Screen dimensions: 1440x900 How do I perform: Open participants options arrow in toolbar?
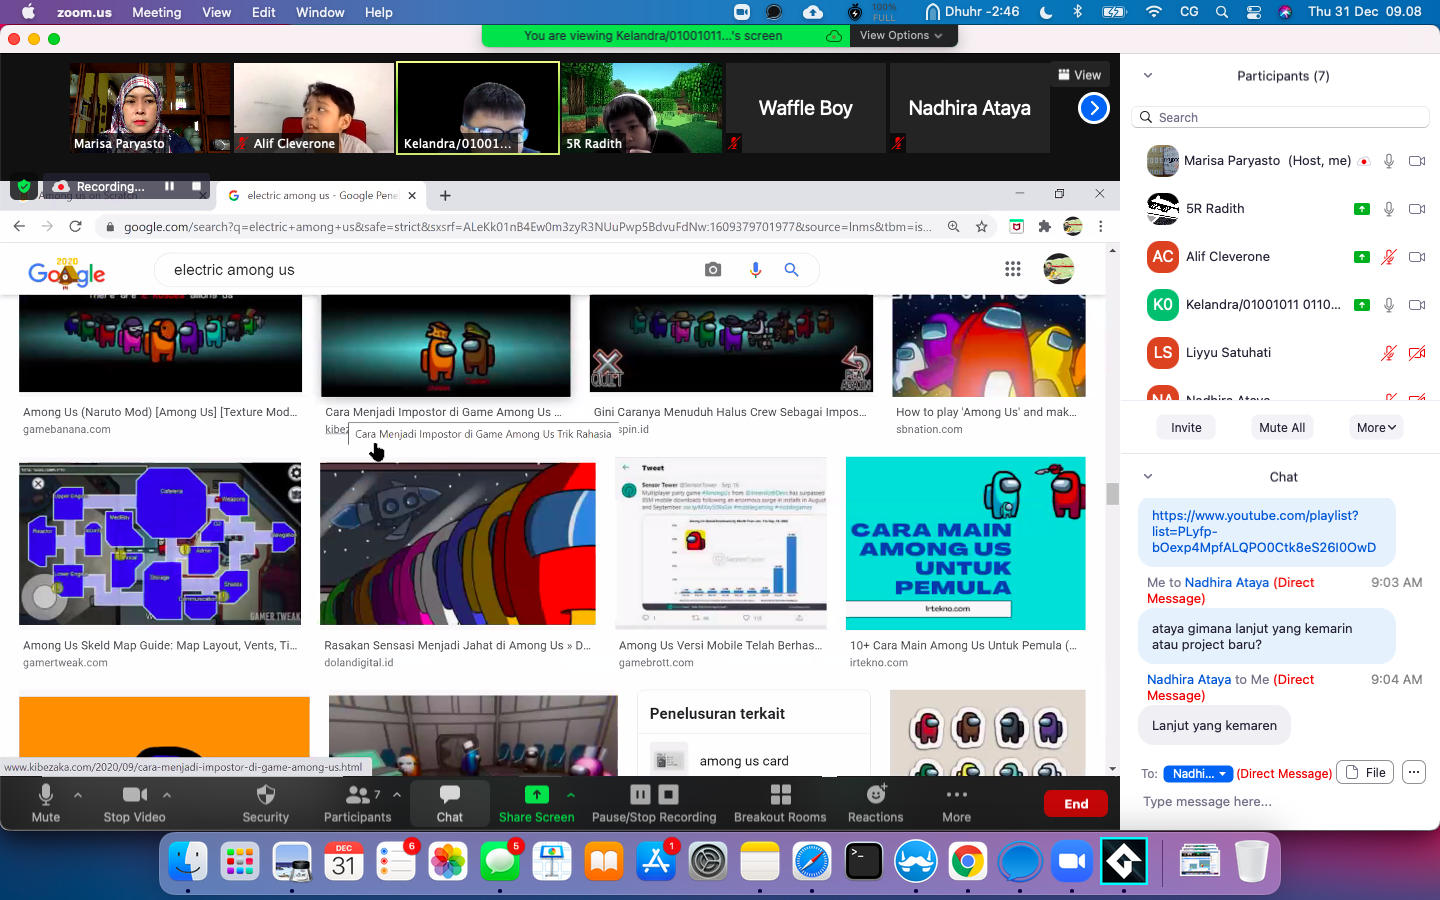tap(397, 795)
